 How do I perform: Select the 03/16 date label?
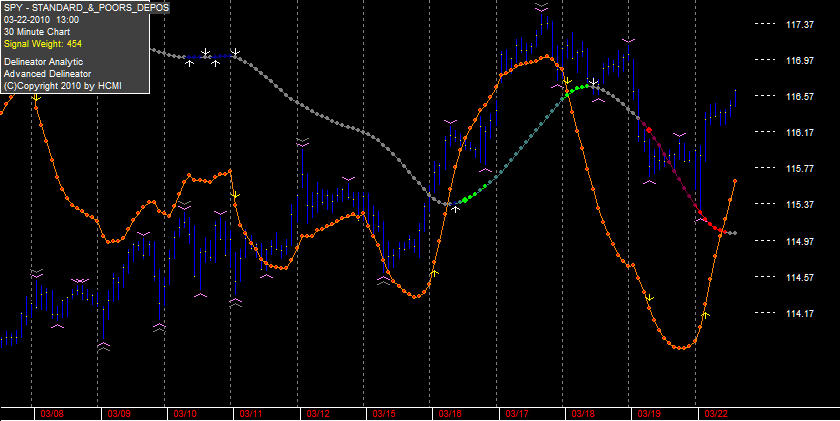pyautogui.click(x=450, y=414)
